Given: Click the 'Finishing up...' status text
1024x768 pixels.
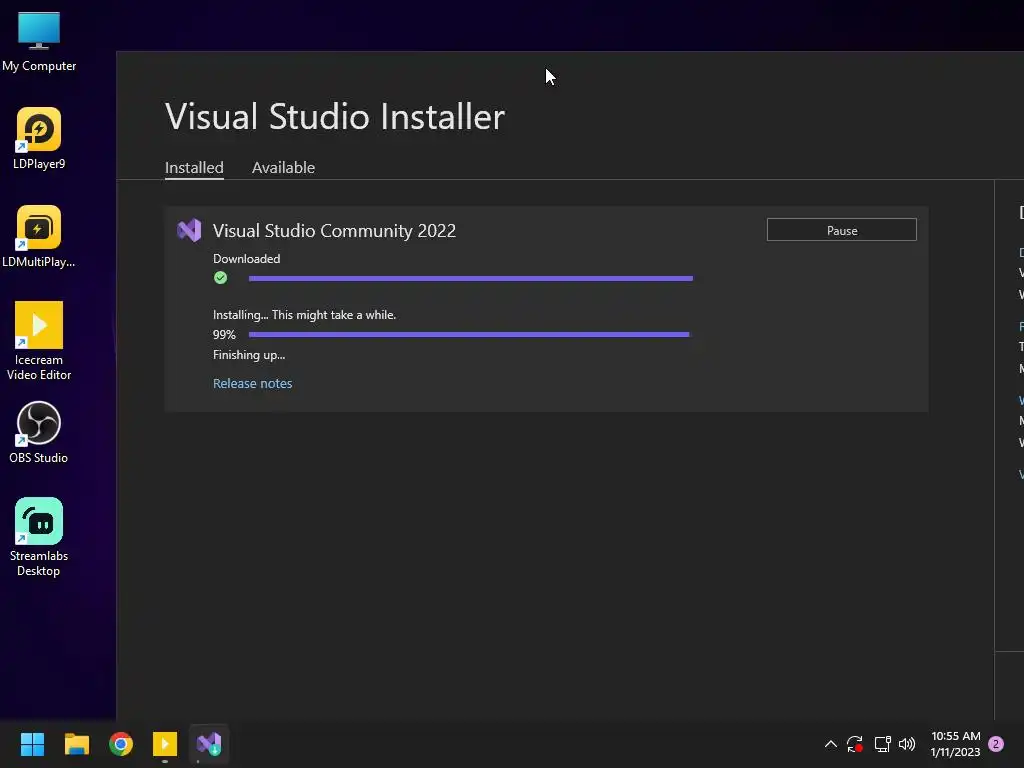Looking at the screenshot, I should tap(249, 355).
